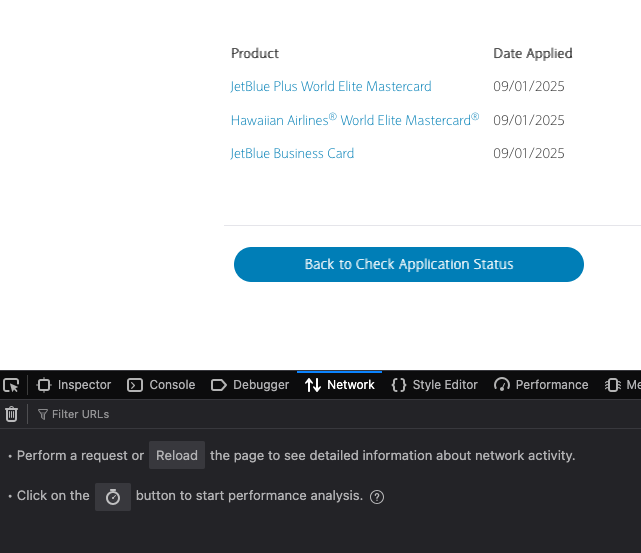Image resolution: width=641 pixels, height=553 pixels.
Task: Open the Console tab
Action: point(161,385)
